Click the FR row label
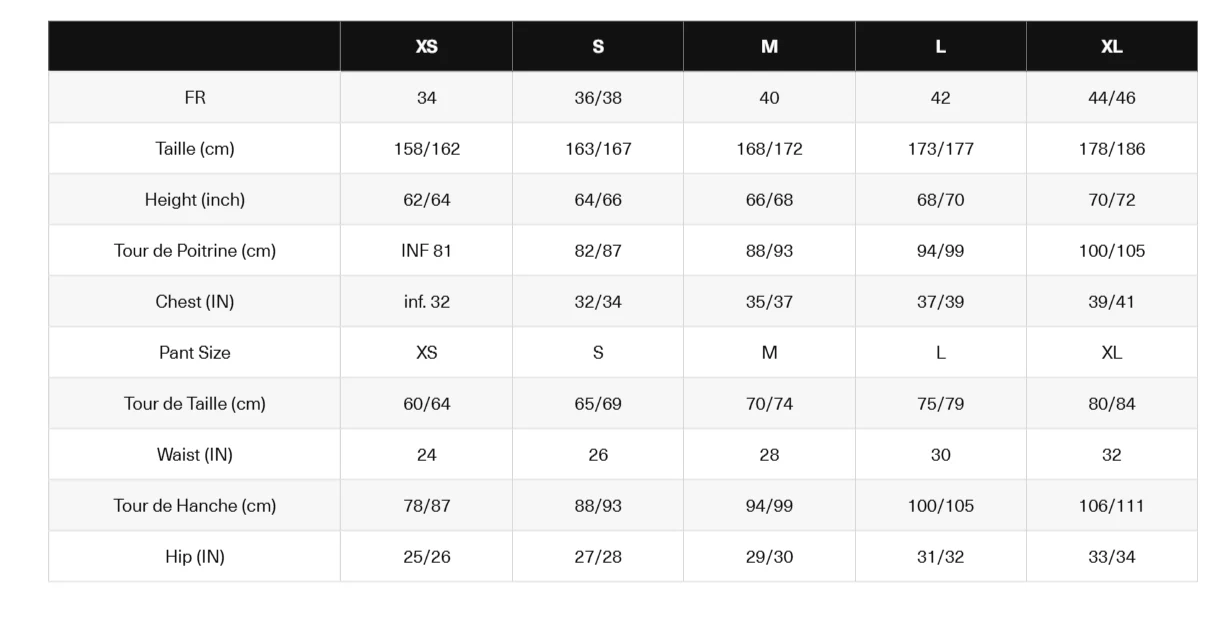Image resolution: width=1227 pixels, height=622 pixels. click(195, 98)
